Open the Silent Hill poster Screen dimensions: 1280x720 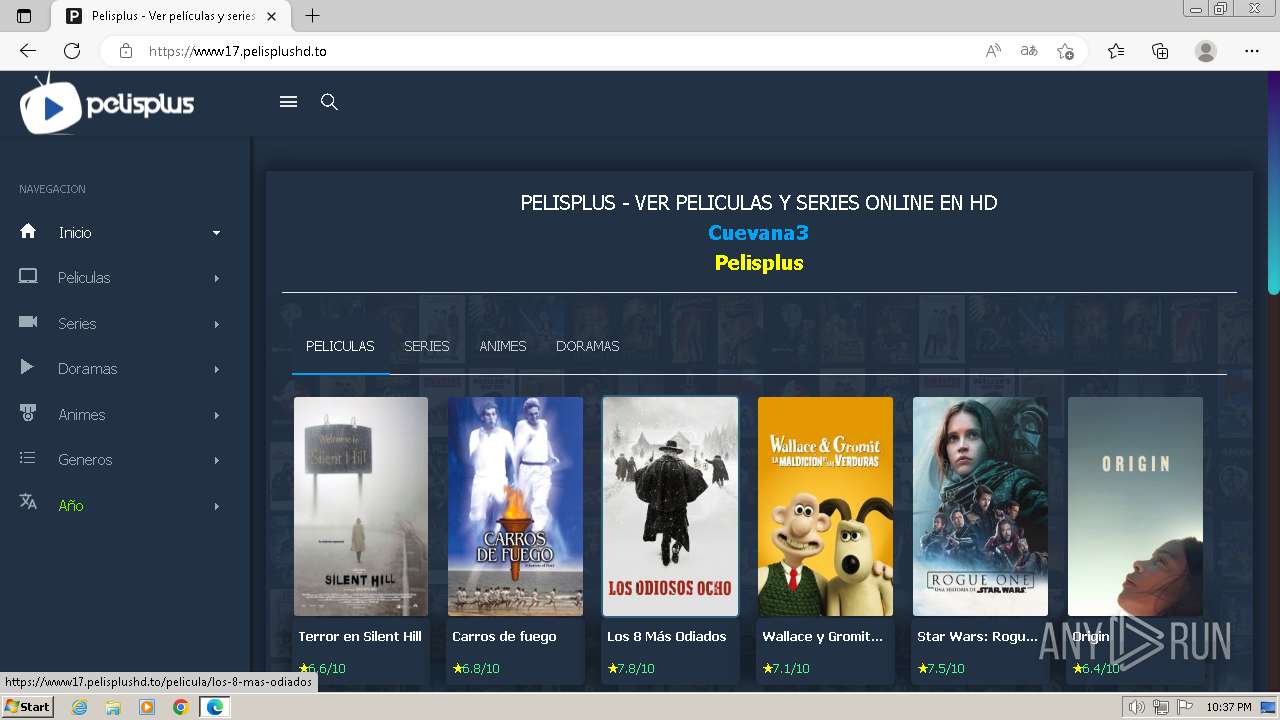pyautogui.click(x=361, y=506)
